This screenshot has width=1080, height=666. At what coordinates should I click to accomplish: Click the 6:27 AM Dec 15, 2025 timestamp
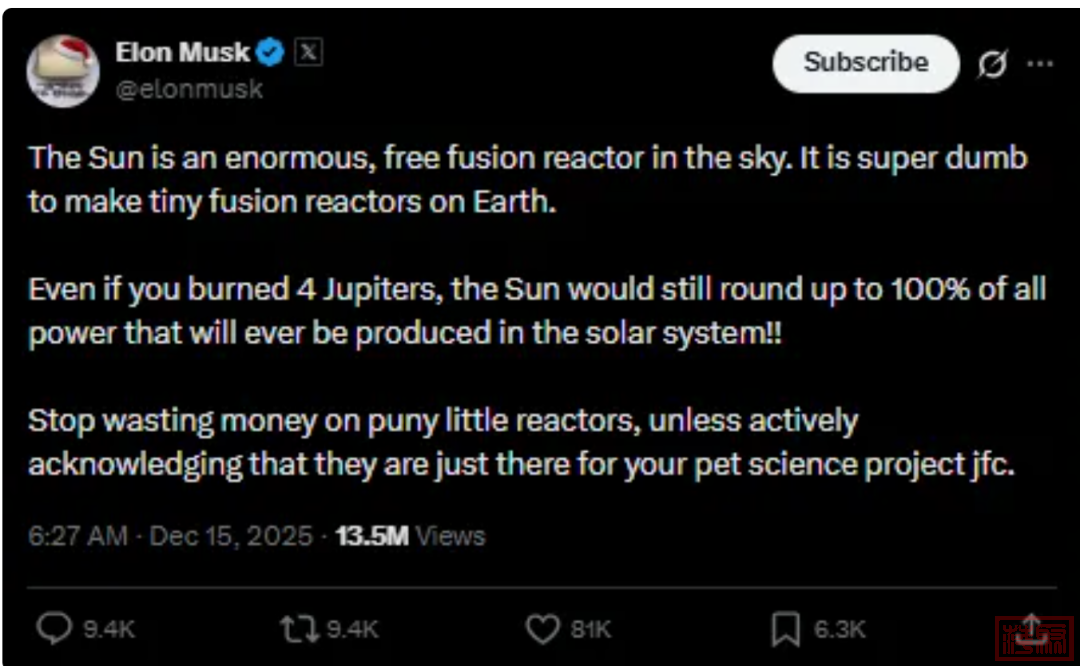pyautogui.click(x=170, y=536)
